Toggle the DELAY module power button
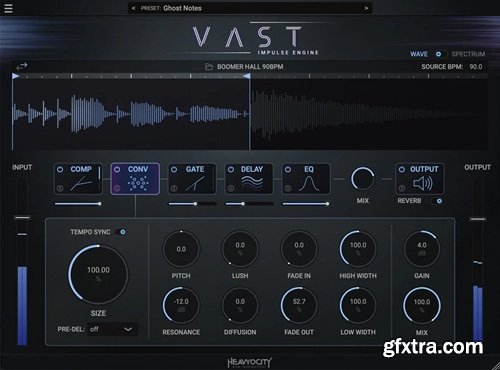Viewport: 500px width, 370px height. 231,169
